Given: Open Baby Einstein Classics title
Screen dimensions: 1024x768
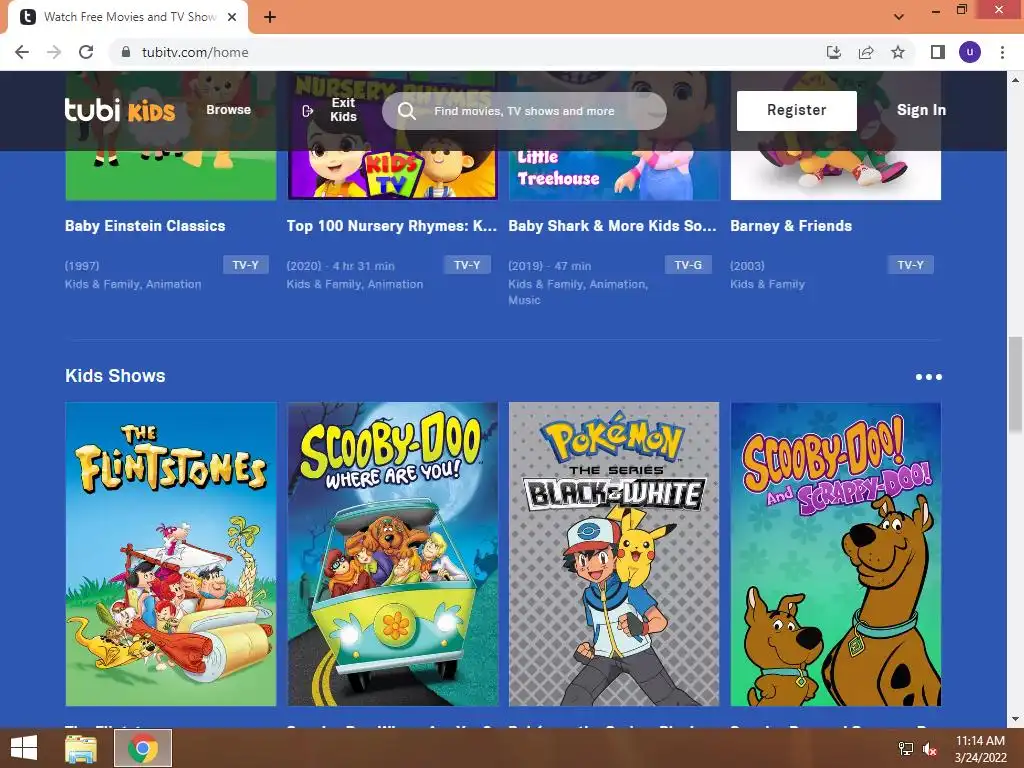Looking at the screenshot, I should [x=145, y=226].
